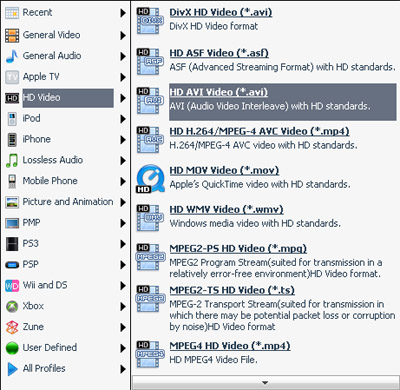Expand the PSP submenu arrow
400x390 pixels.
[123, 265]
